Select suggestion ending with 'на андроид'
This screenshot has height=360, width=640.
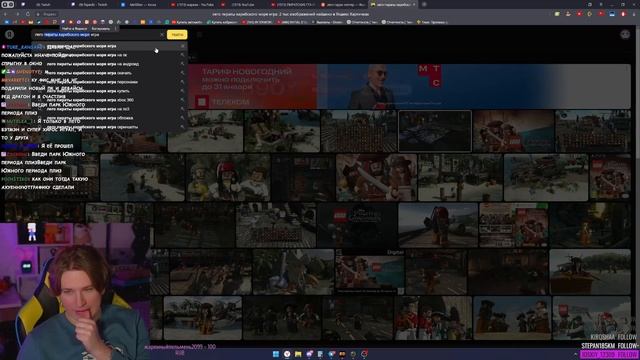[x=109, y=64]
